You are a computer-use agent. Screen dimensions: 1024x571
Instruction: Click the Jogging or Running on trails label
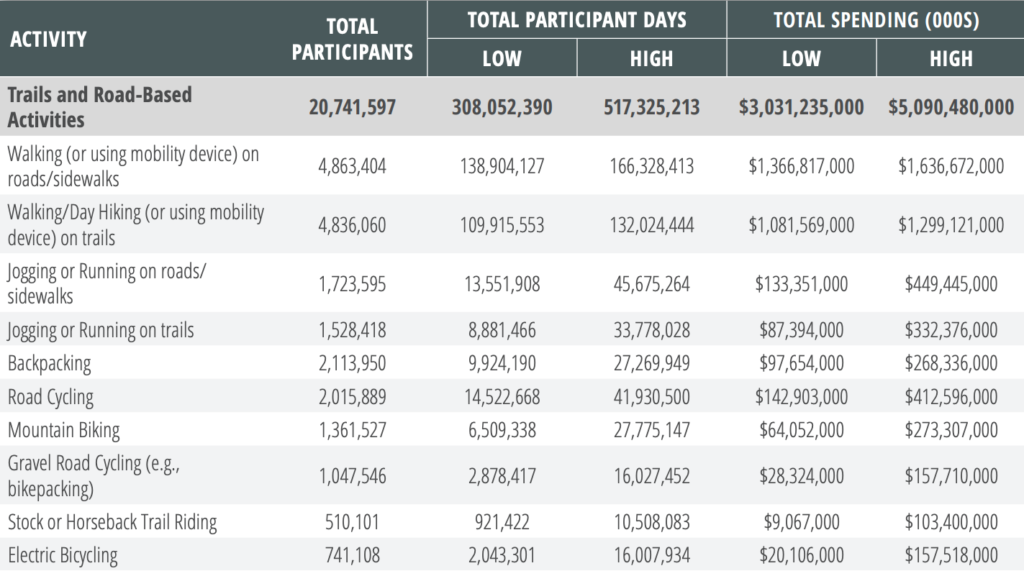pyautogui.click(x=101, y=330)
